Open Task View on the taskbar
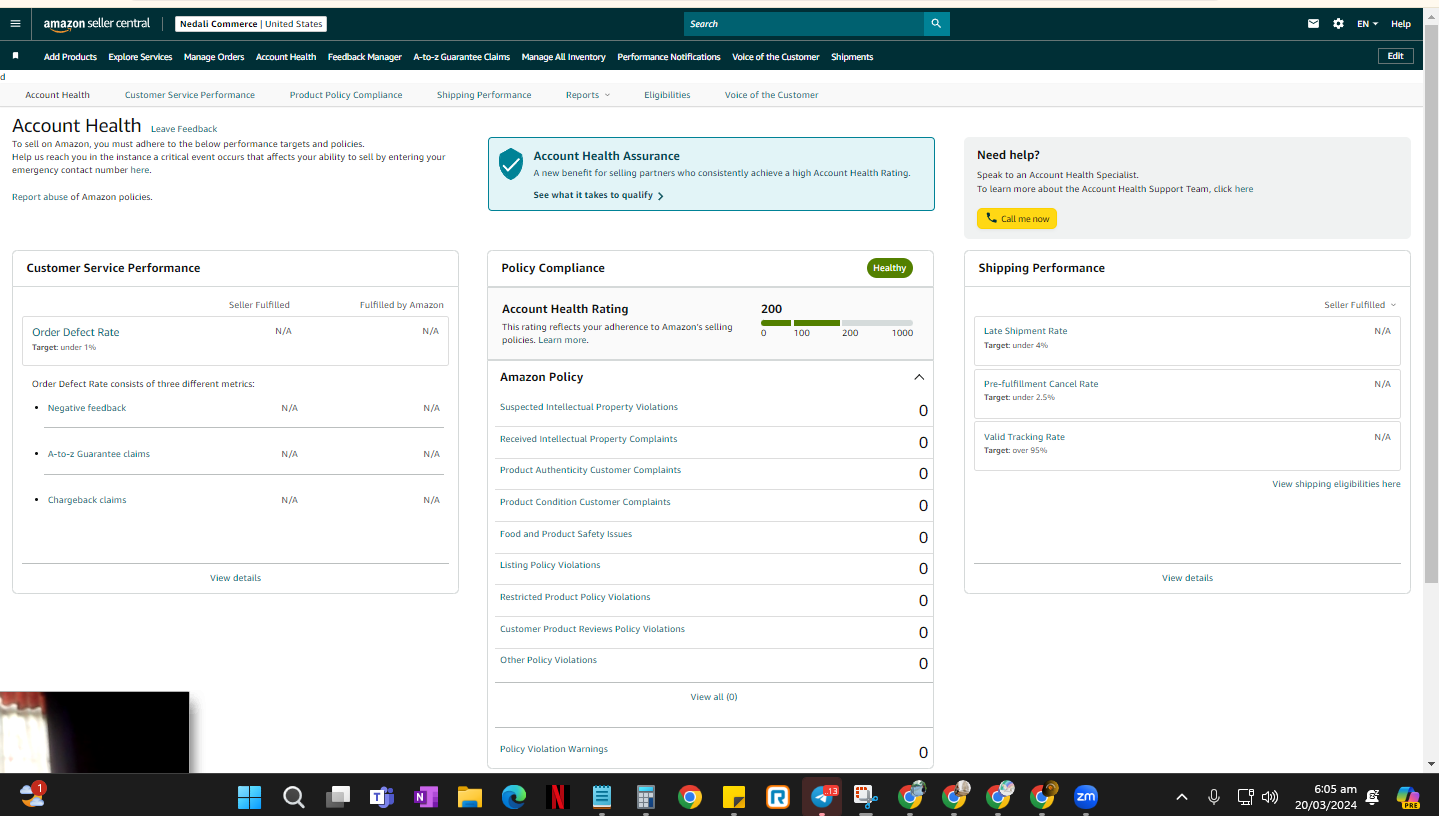Screen dimensions: 1439x816 (x=337, y=797)
